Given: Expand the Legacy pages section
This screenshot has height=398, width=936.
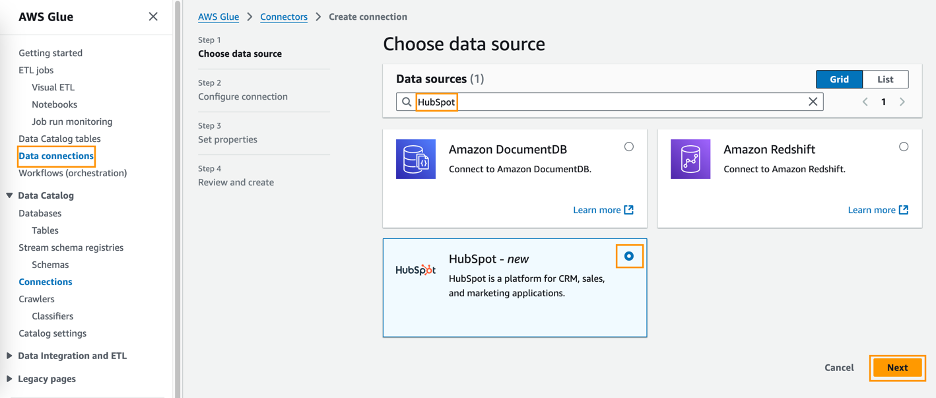Looking at the screenshot, I should [x=10, y=379].
